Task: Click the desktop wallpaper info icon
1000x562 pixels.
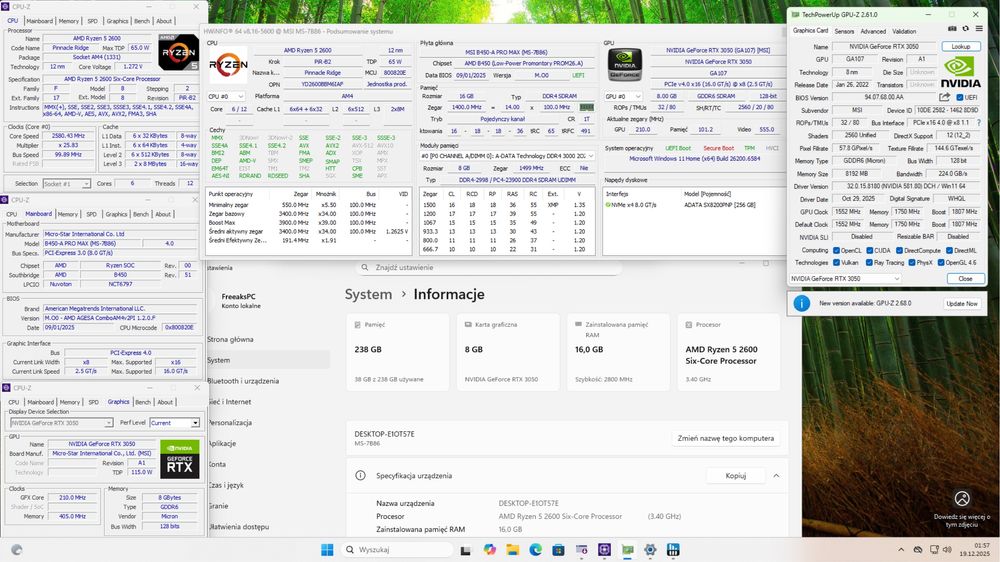Action: pos(962,498)
